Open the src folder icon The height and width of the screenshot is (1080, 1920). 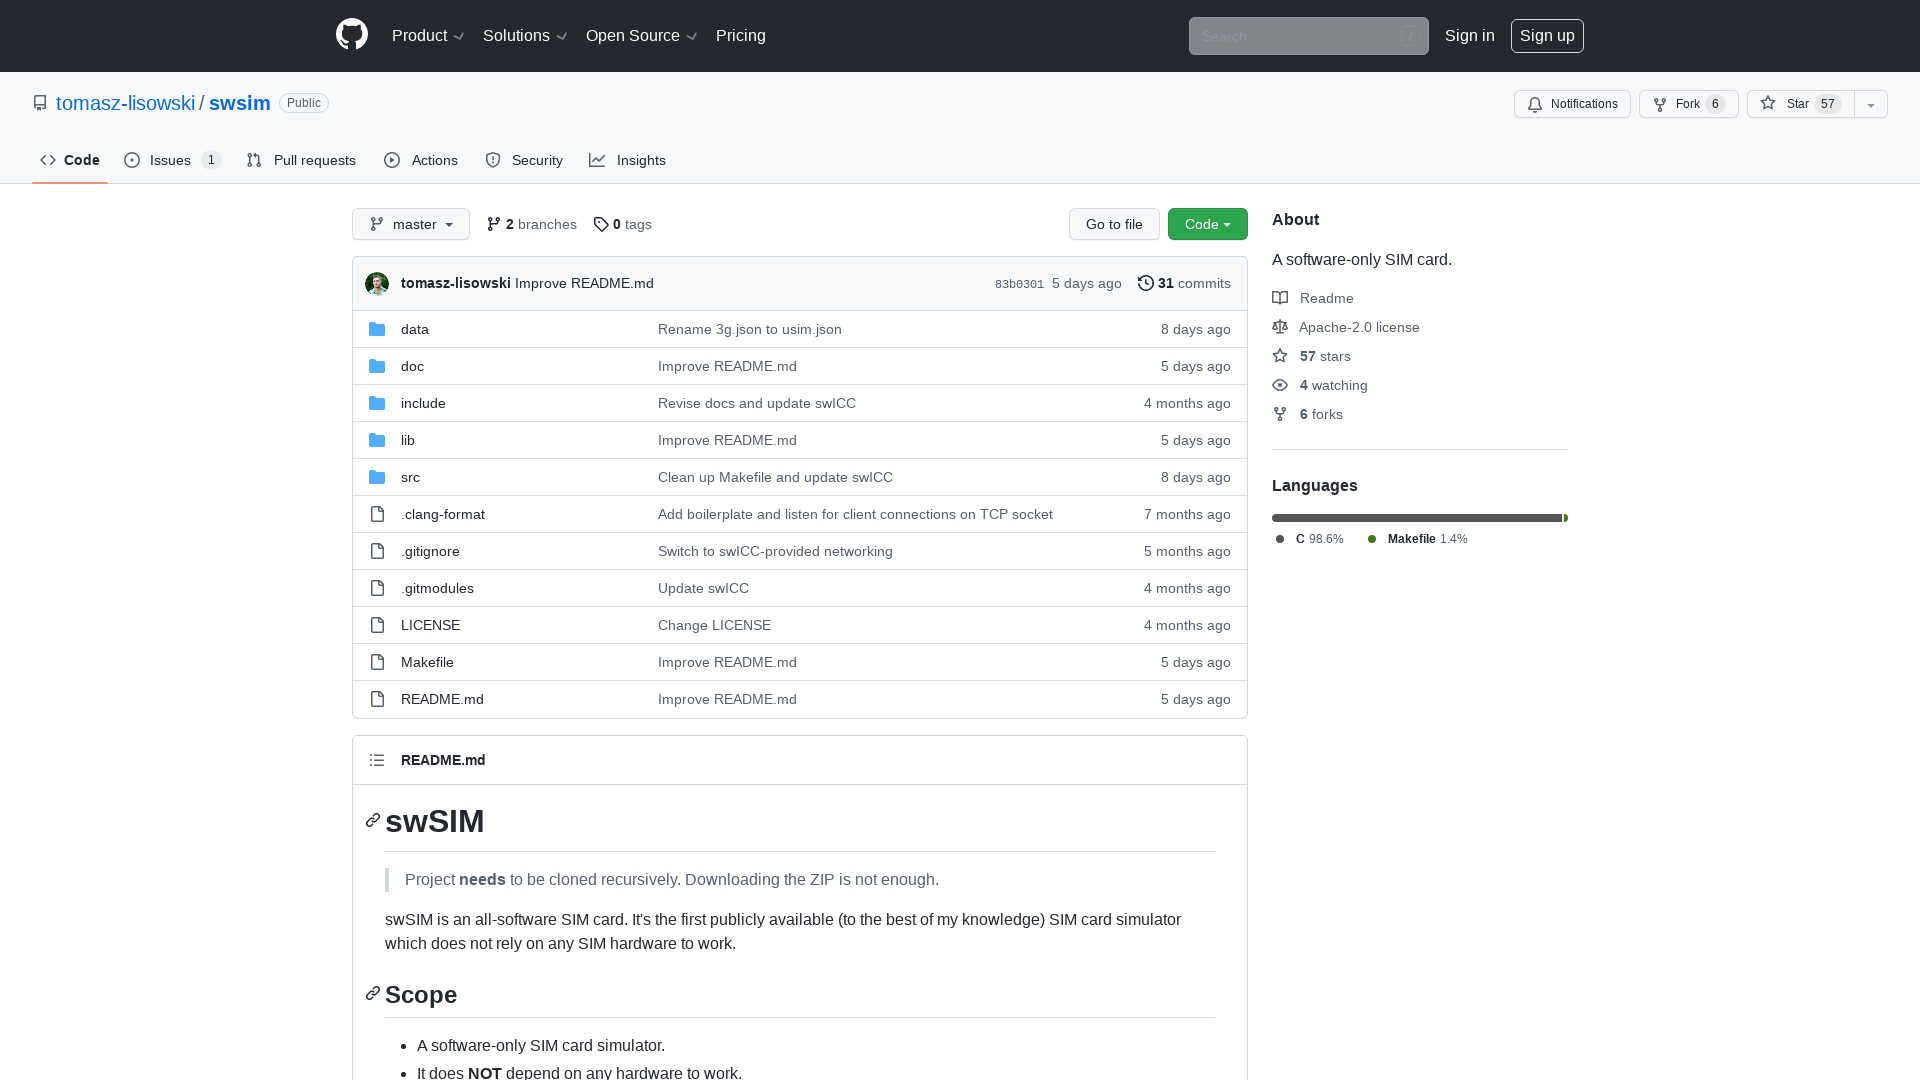coord(377,477)
